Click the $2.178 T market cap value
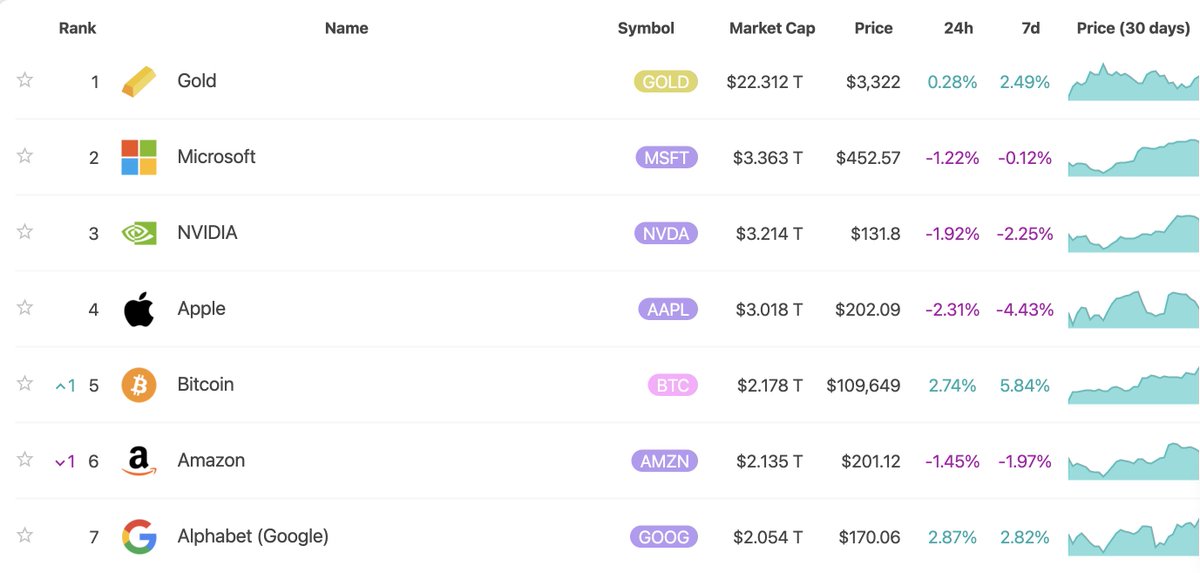The height and width of the screenshot is (573, 1200). pyautogui.click(x=770, y=386)
